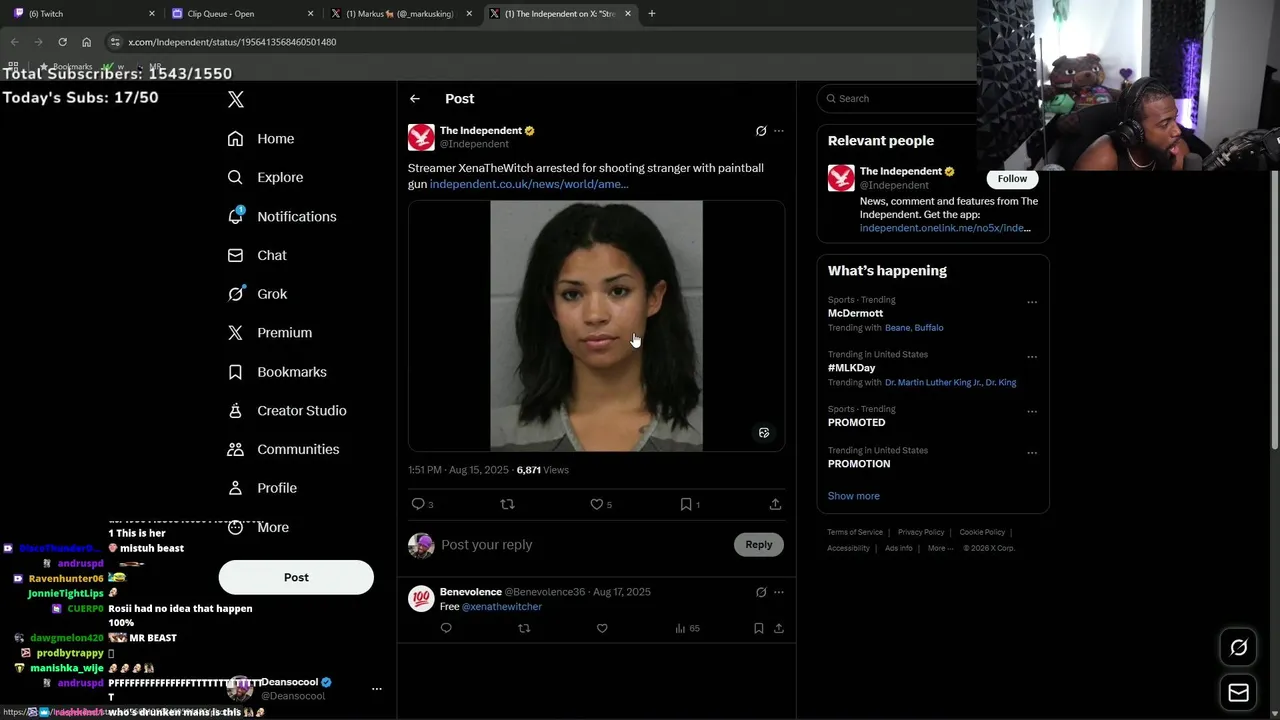Open a new browser tab
This screenshot has height=720, width=1280.
click(652, 13)
